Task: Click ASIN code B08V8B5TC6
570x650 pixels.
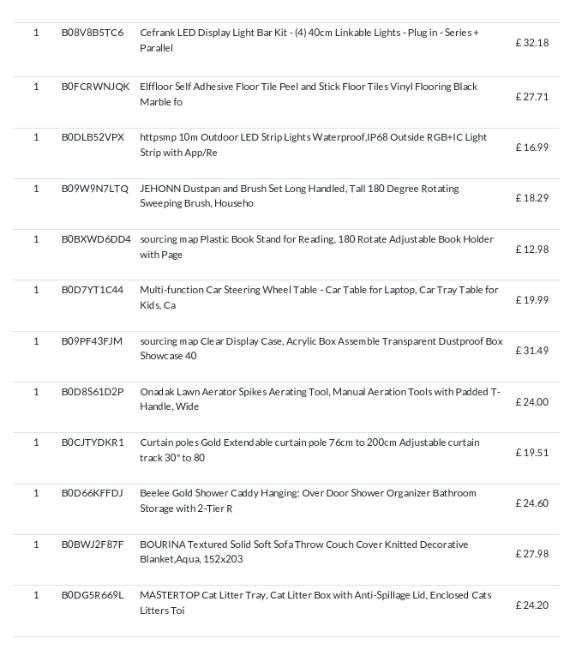Action: coord(92,33)
